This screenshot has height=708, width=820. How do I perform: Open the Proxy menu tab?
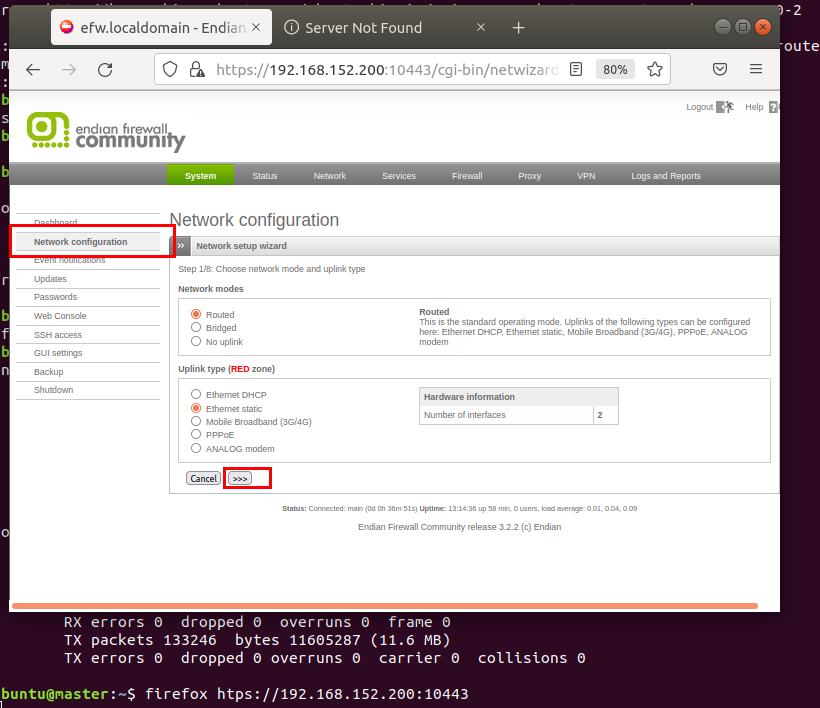click(x=529, y=176)
